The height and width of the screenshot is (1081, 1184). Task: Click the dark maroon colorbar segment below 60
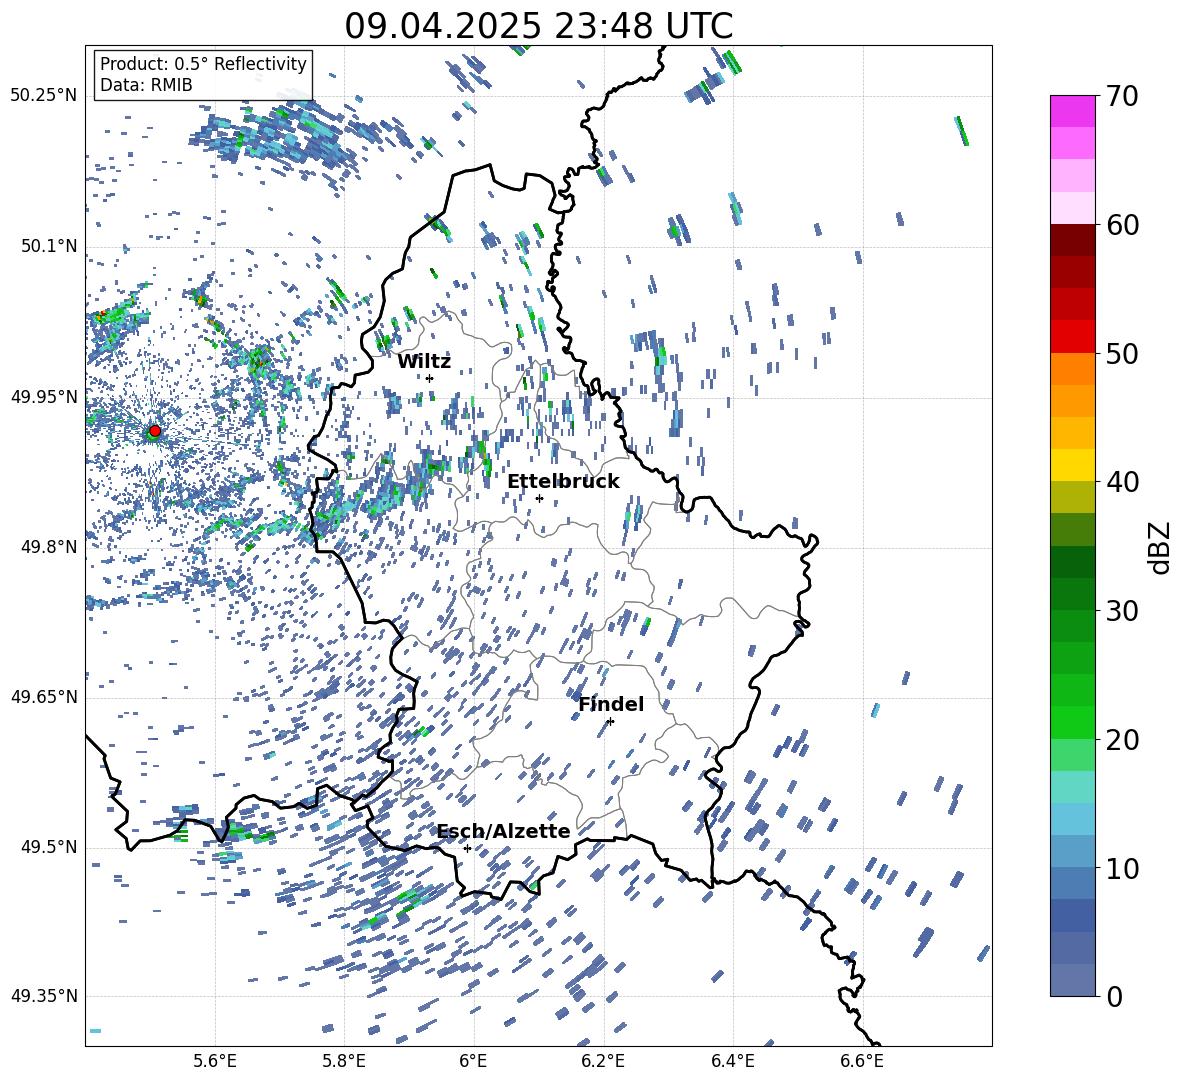[1072, 240]
